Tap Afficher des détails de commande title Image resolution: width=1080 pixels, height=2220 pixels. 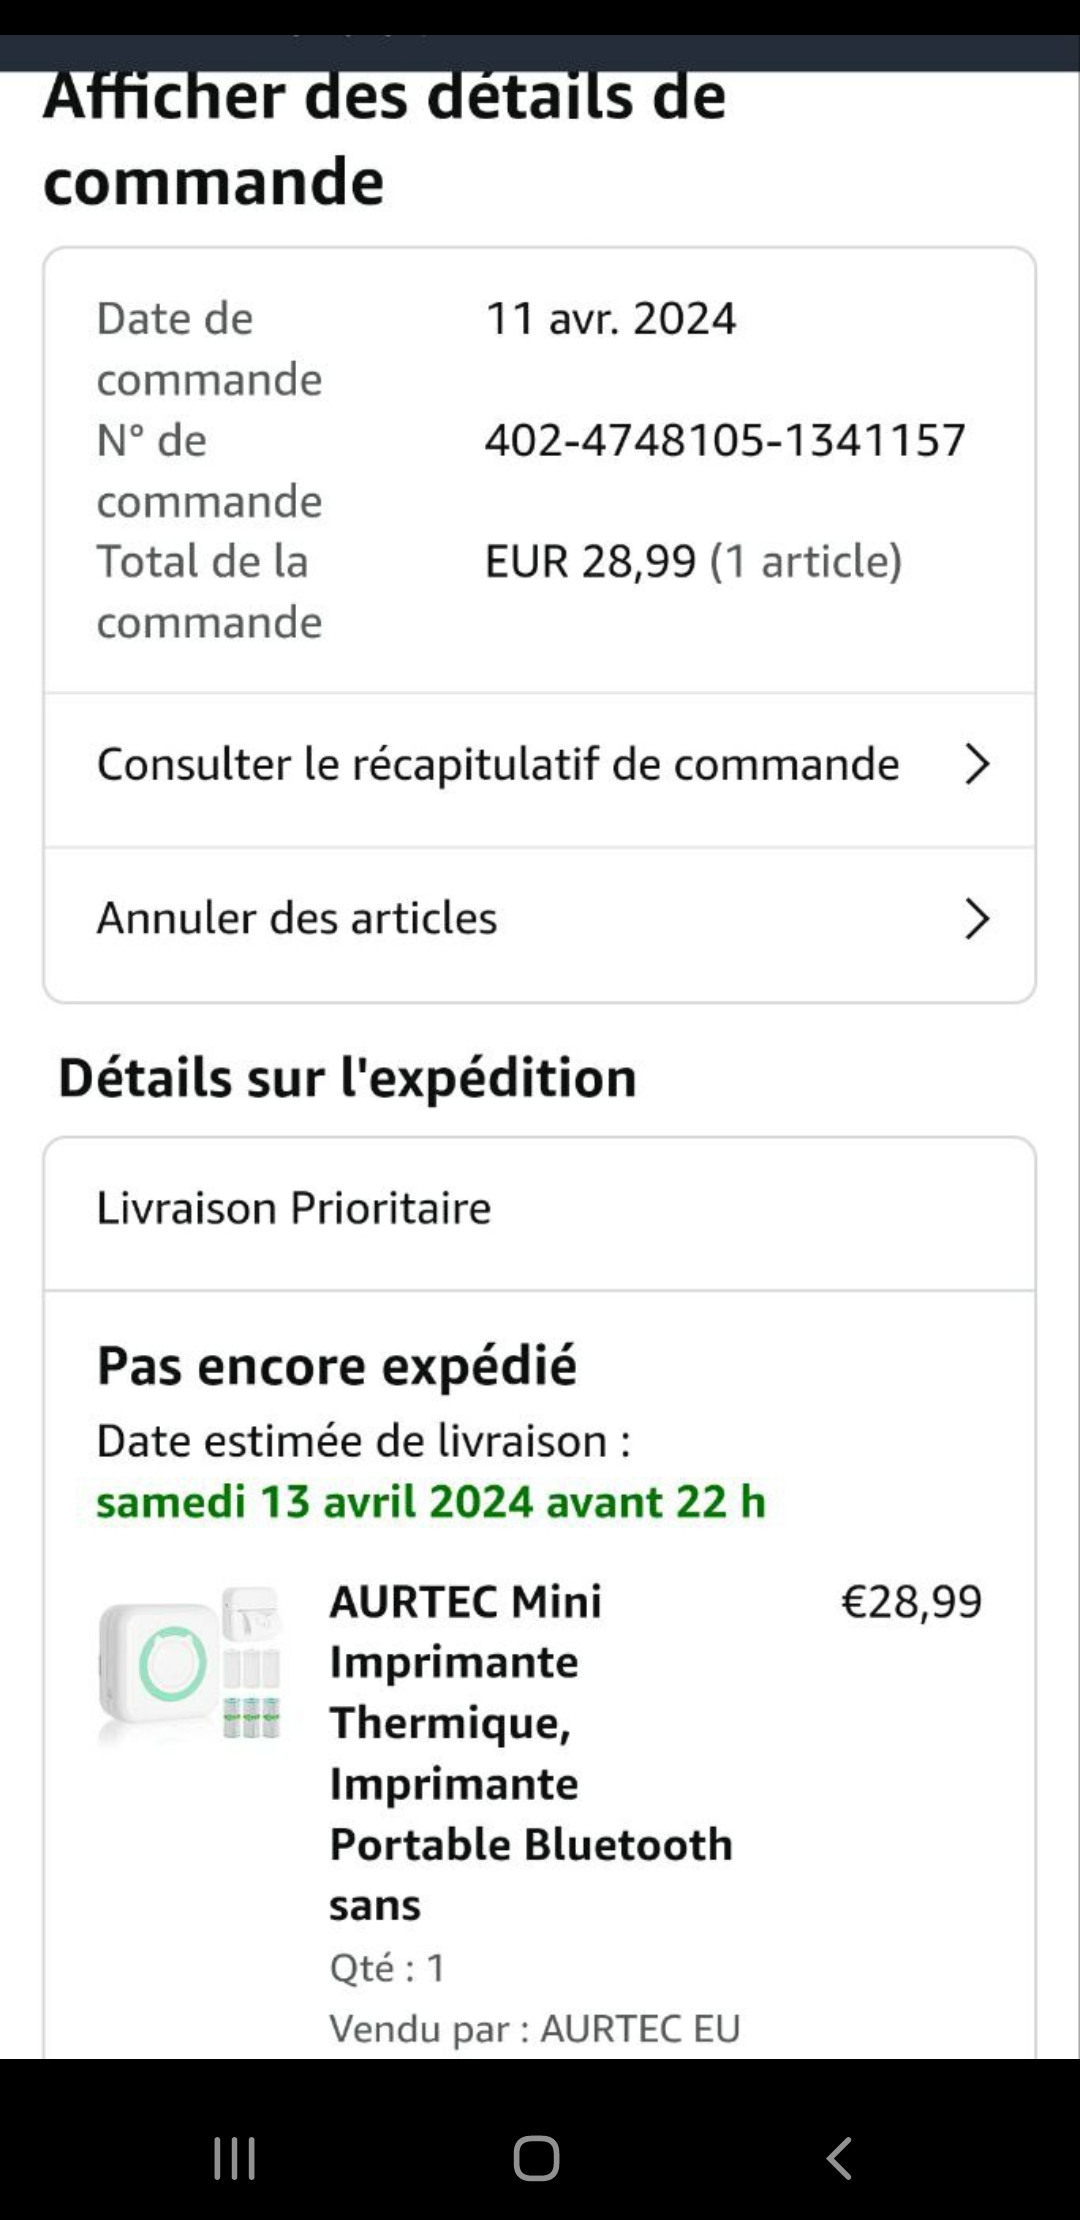coord(384,140)
